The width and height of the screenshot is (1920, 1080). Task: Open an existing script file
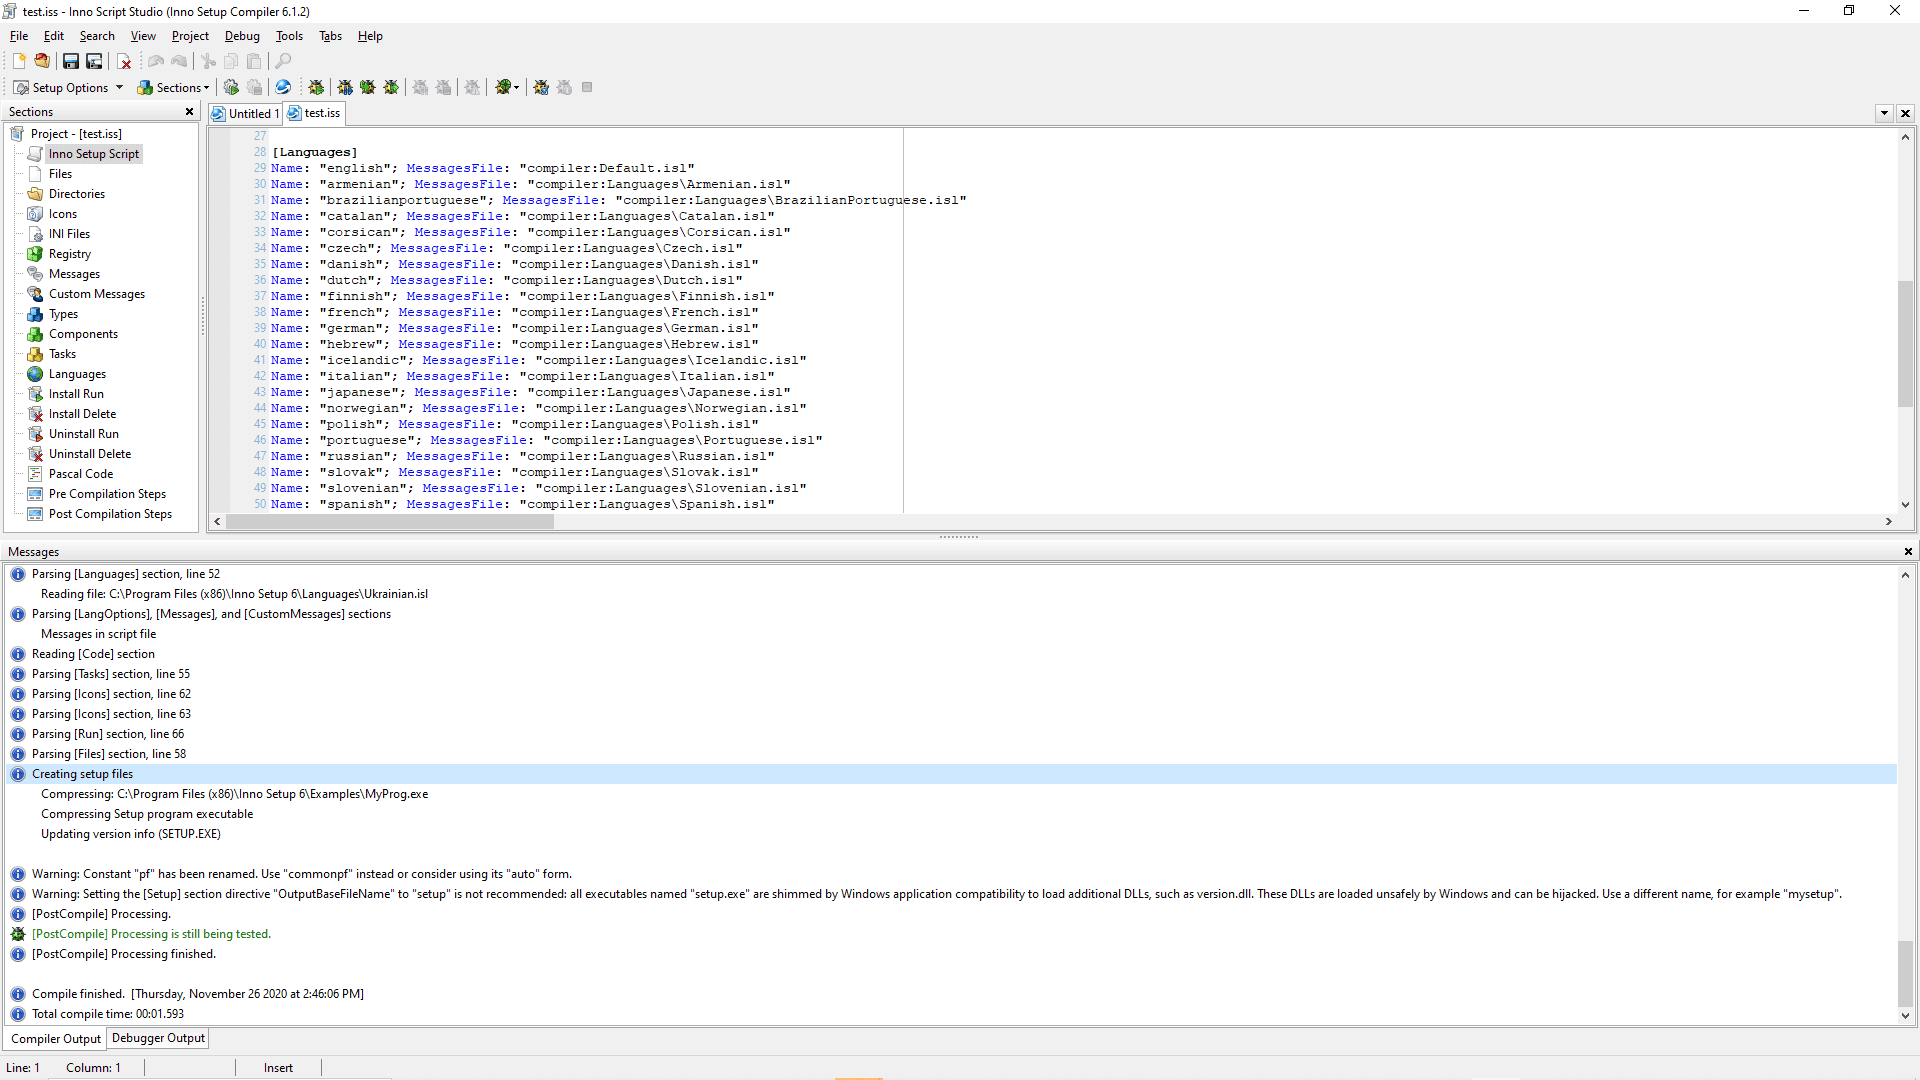pyautogui.click(x=42, y=61)
